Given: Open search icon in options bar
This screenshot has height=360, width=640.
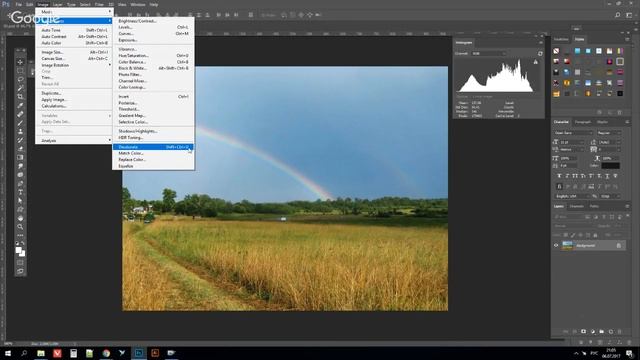Looking at the screenshot, I should coord(618,15).
